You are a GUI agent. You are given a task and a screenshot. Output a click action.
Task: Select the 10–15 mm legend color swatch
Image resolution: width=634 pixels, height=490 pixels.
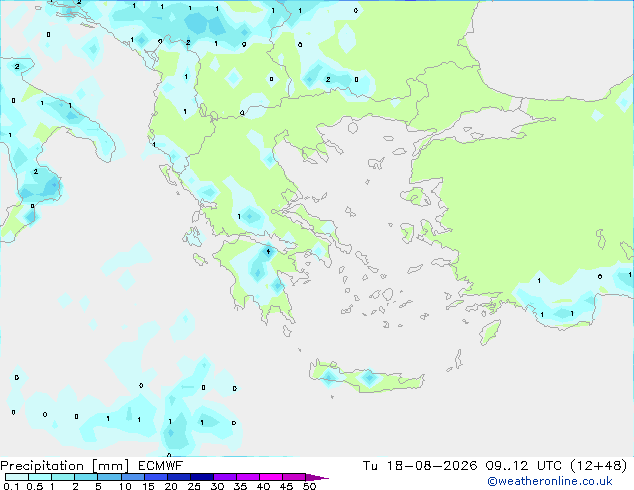132,477
